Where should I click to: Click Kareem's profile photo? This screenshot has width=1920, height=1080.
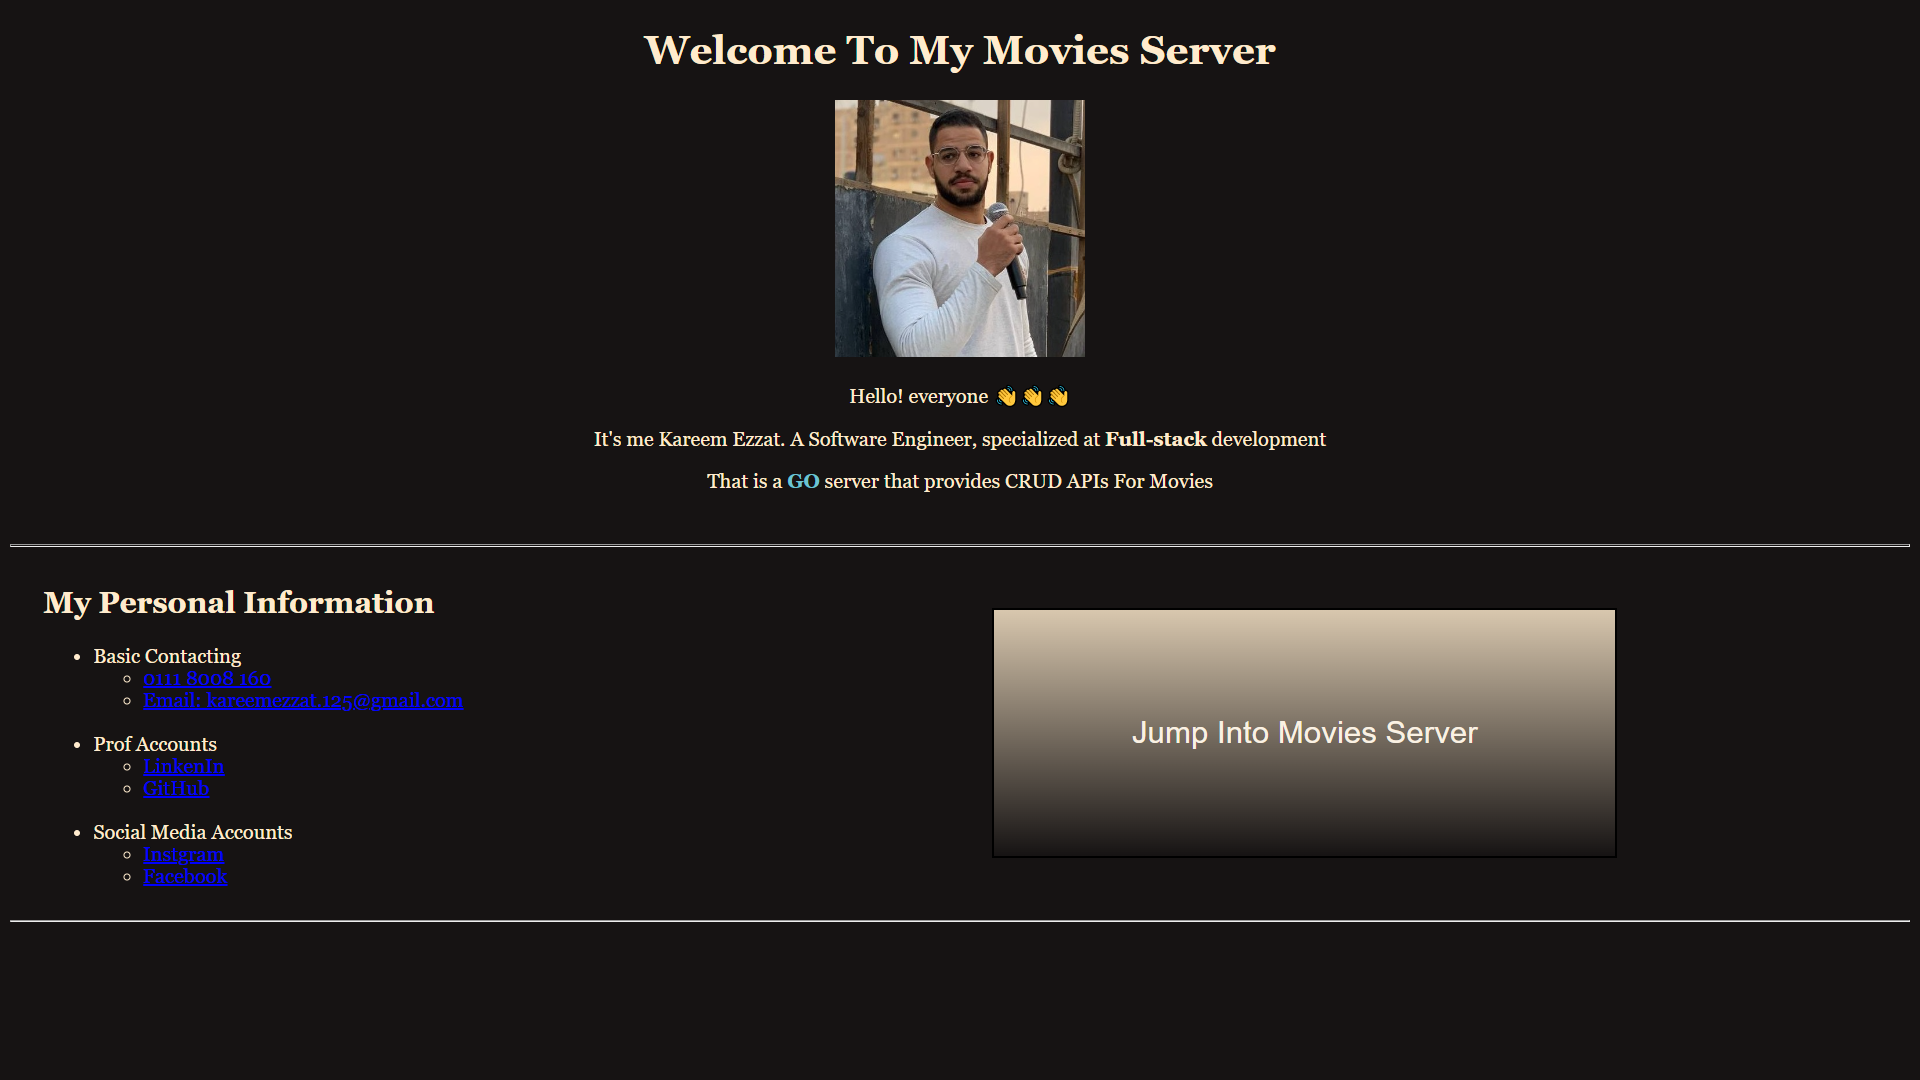tap(959, 228)
